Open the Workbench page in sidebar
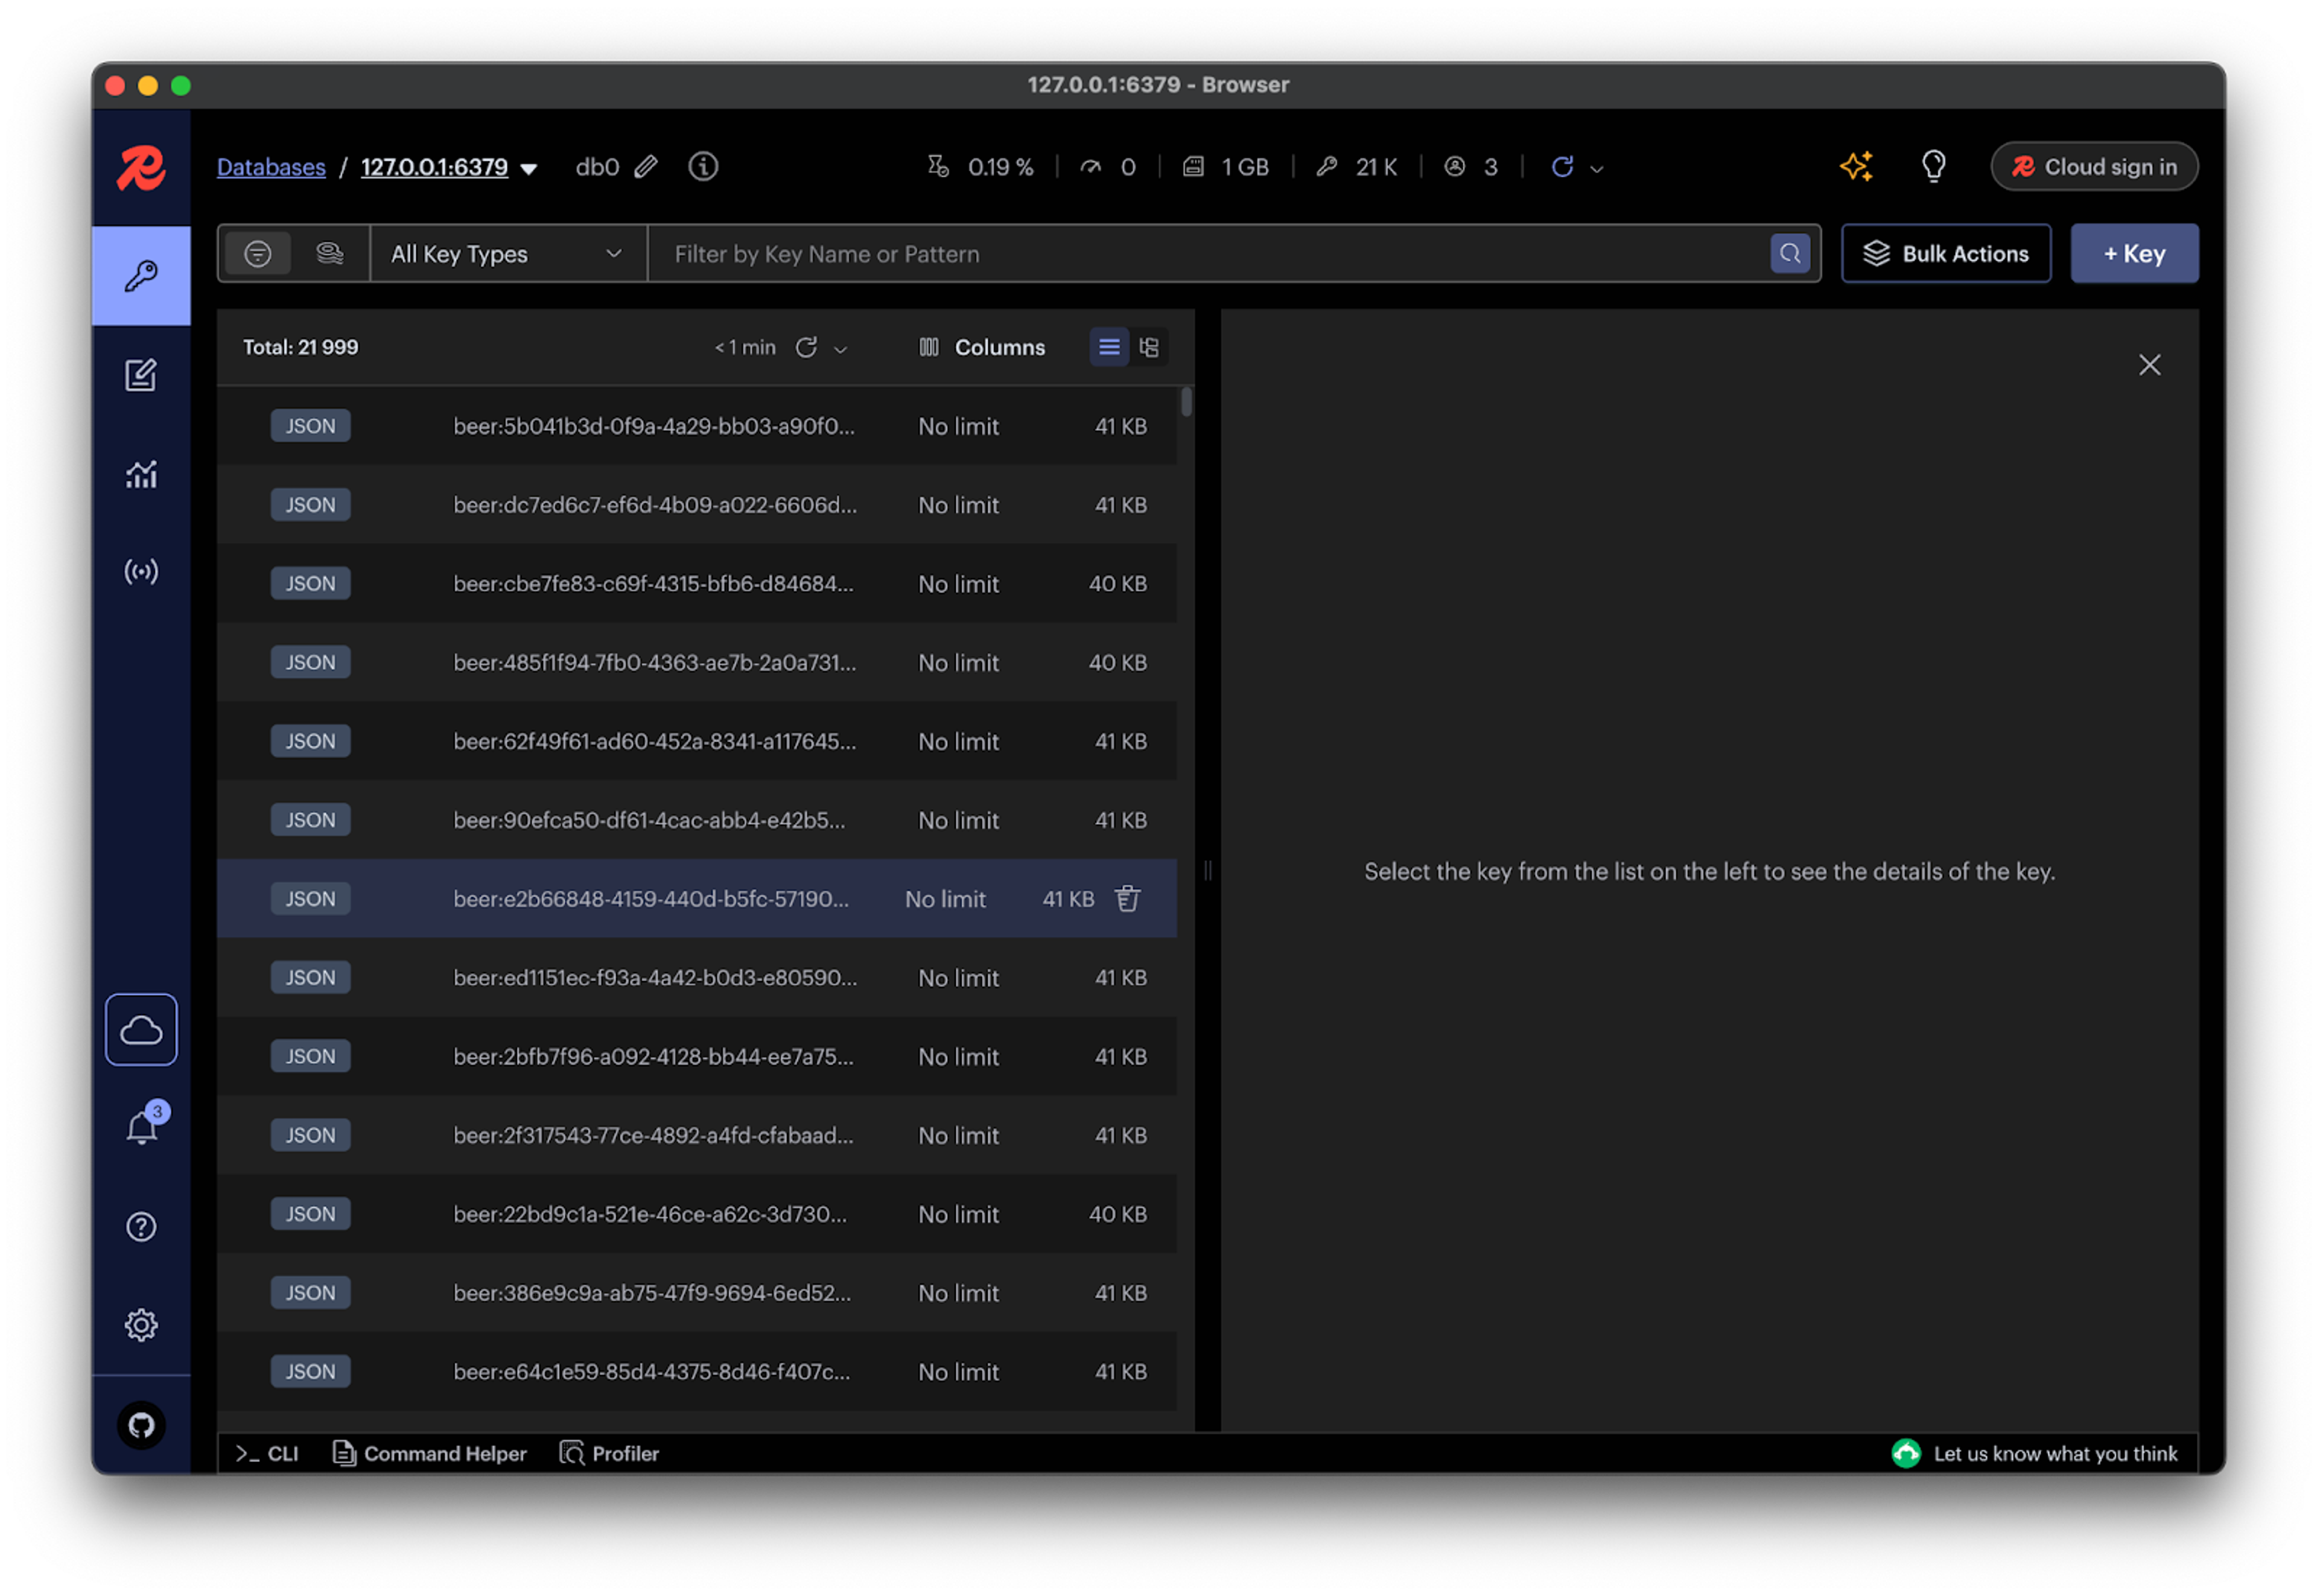The height and width of the screenshot is (1596, 2317). (141, 375)
